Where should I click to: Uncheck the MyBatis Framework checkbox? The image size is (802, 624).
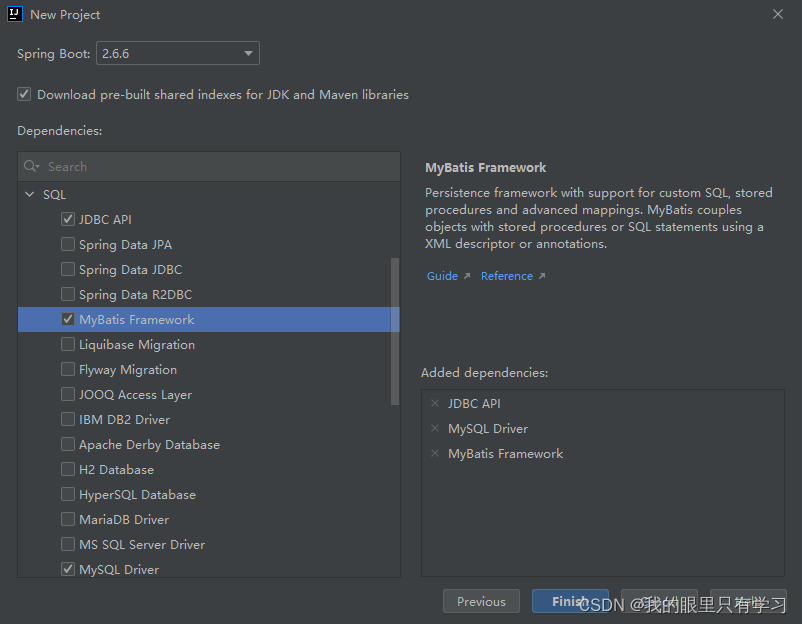(x=68, y=319)
